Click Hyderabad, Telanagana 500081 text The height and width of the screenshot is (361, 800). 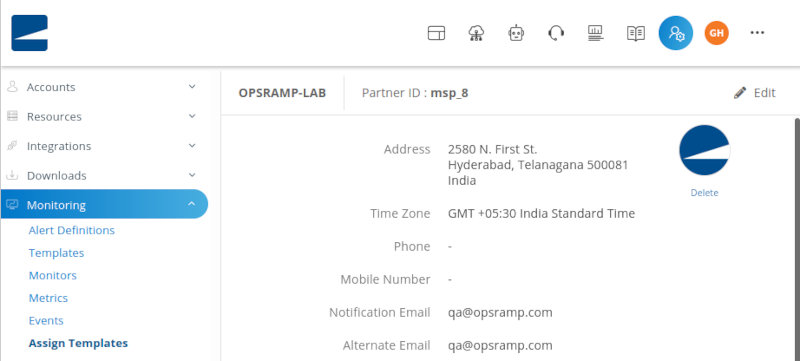click(538, 165)
